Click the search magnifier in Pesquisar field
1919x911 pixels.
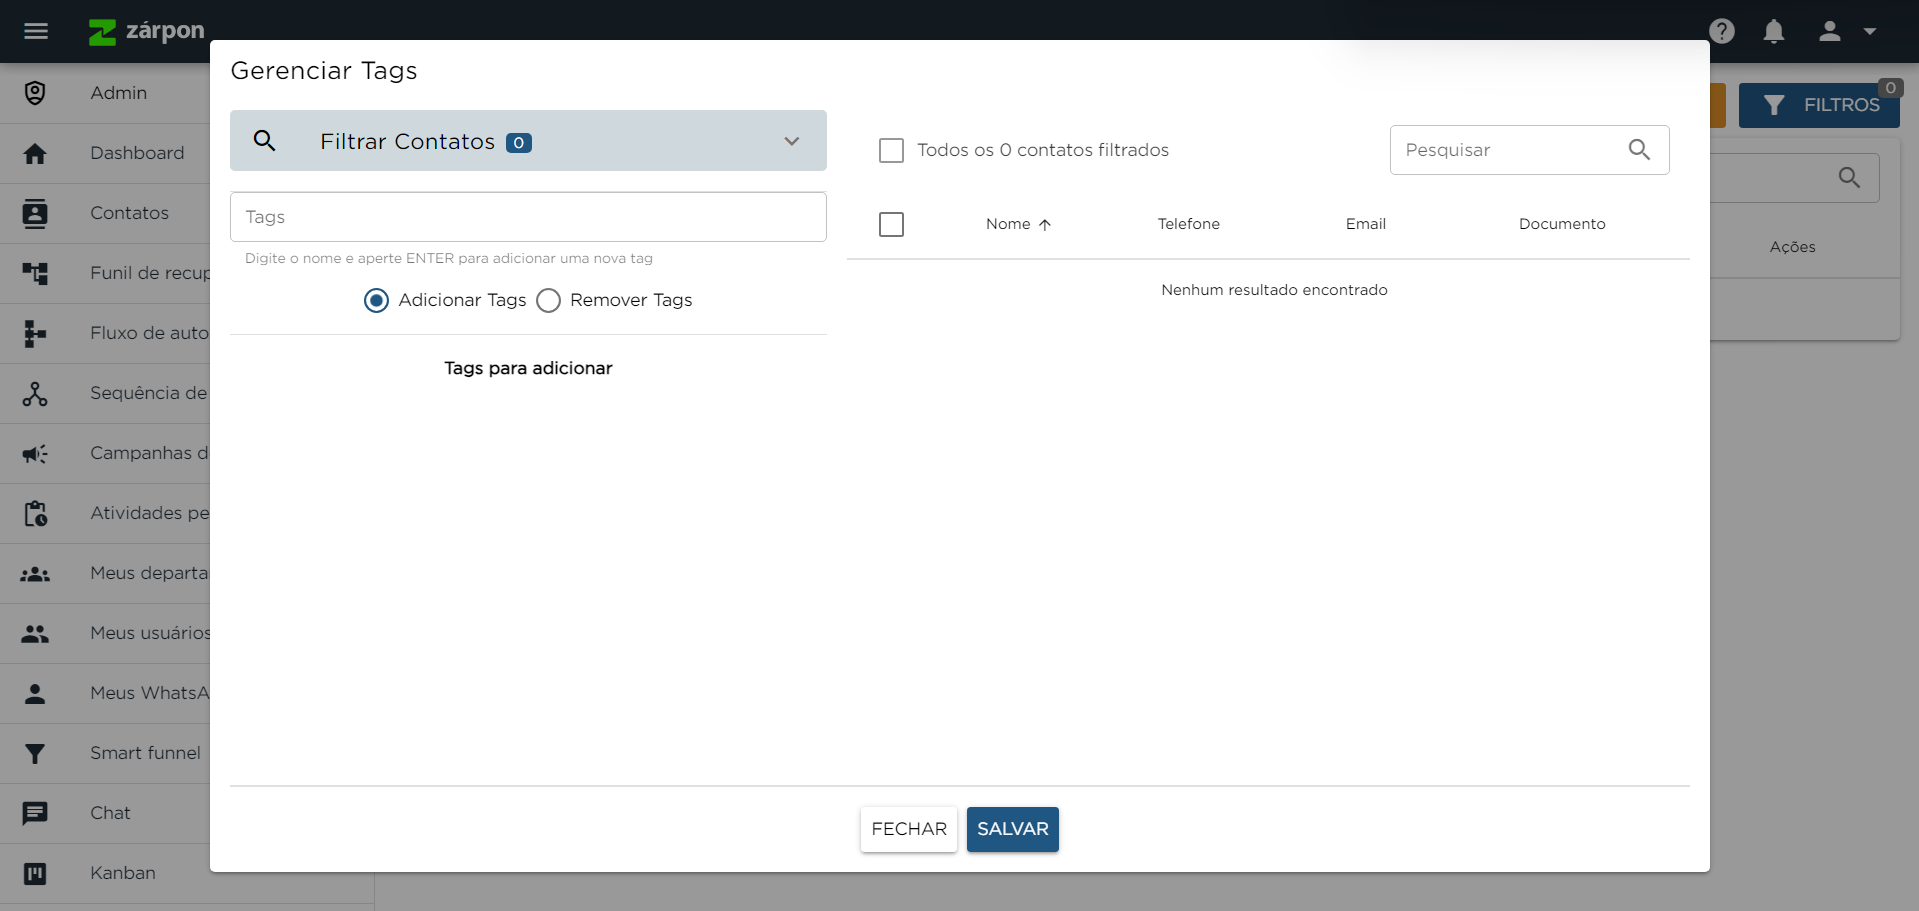coord(1638,150)
